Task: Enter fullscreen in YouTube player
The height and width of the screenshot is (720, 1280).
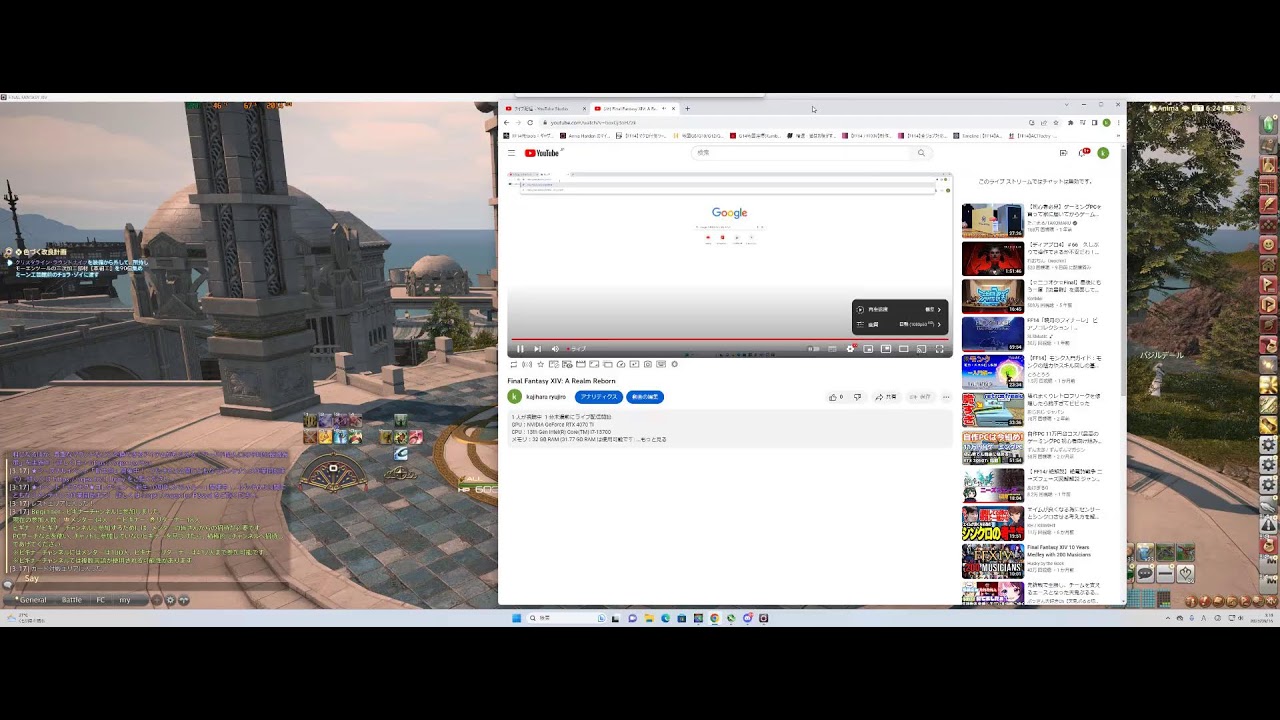Action: click(x=939, y=349)
